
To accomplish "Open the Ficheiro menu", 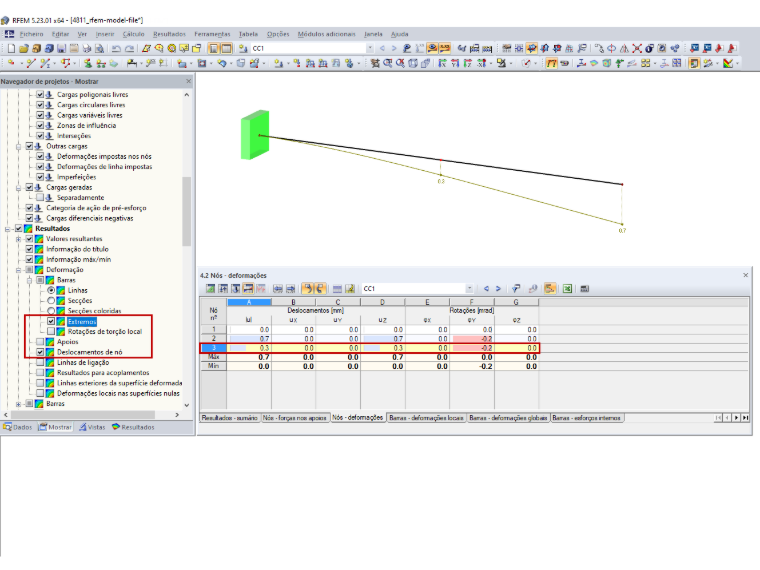I will pos(32,34).
